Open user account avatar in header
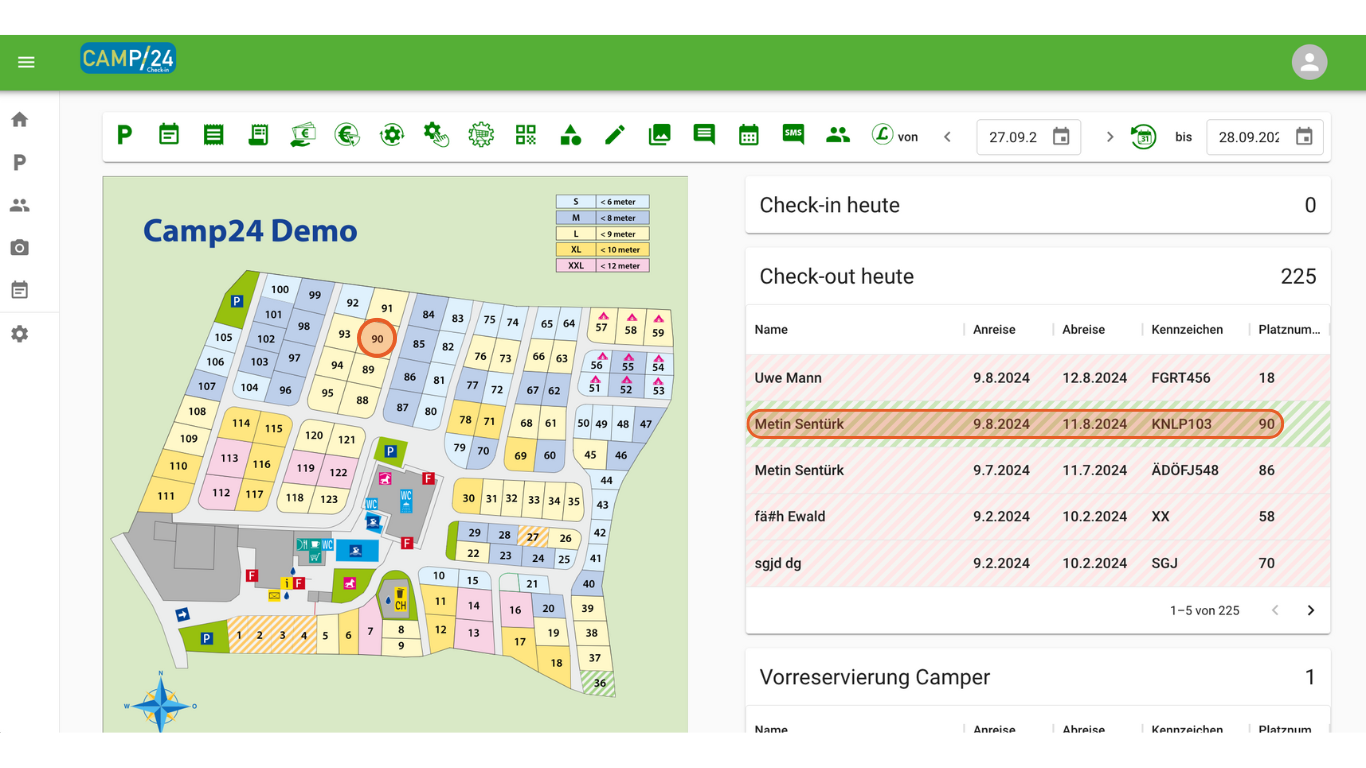This screenshot has width=1366, height=768. [x=1309, y=62]
